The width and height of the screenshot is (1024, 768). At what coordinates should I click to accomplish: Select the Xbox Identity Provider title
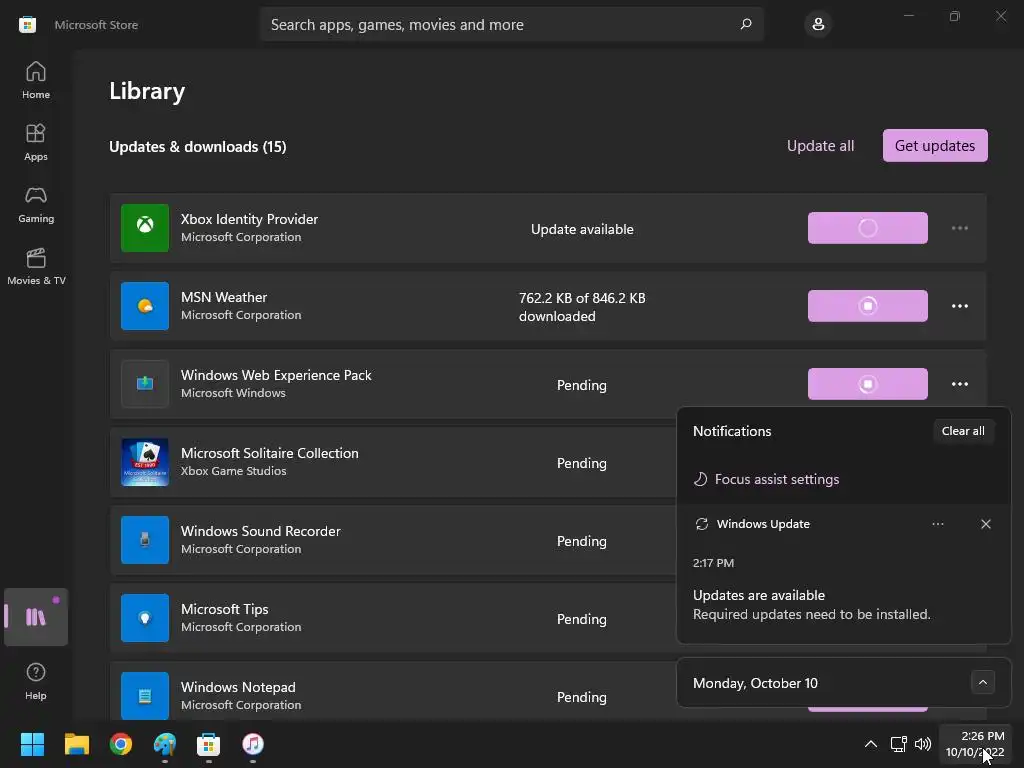click(x=249, y=219)
